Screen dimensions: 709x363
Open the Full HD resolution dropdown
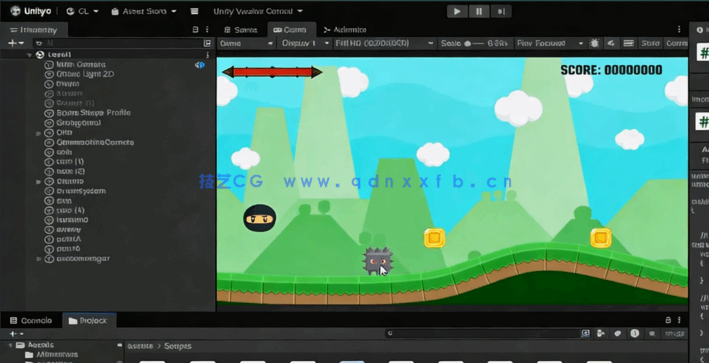[x=384, y=43]
